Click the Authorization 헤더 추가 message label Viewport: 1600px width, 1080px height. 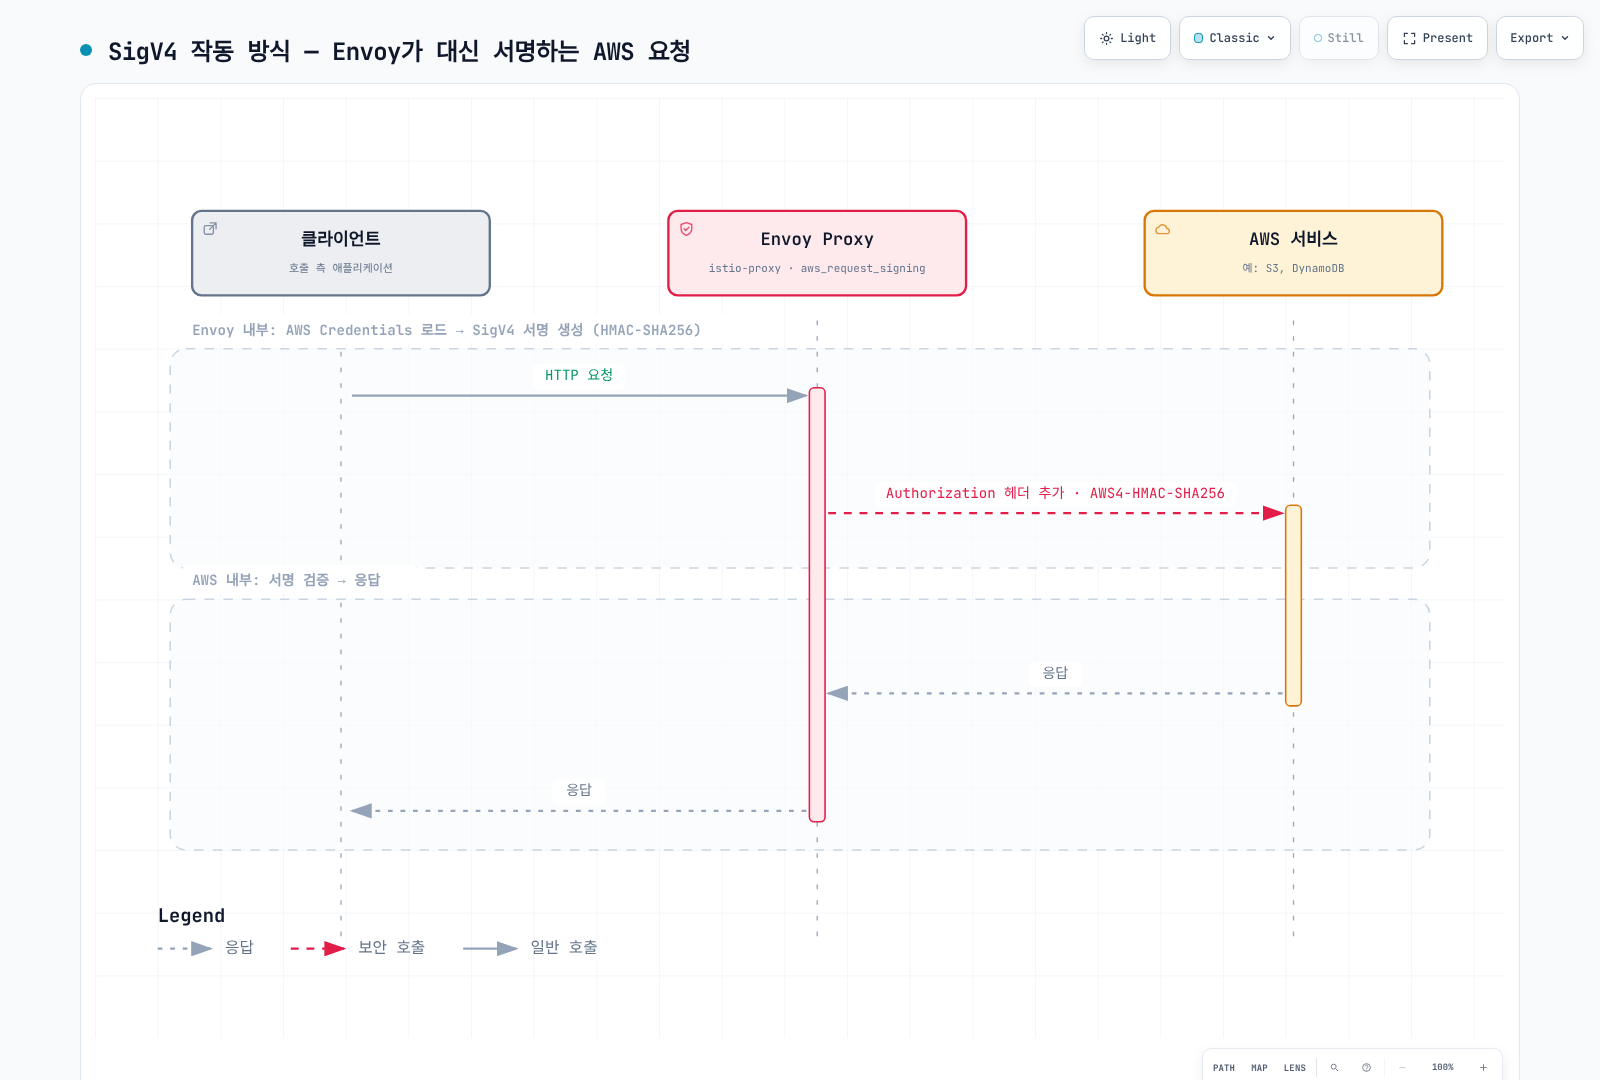[1055, 493]
